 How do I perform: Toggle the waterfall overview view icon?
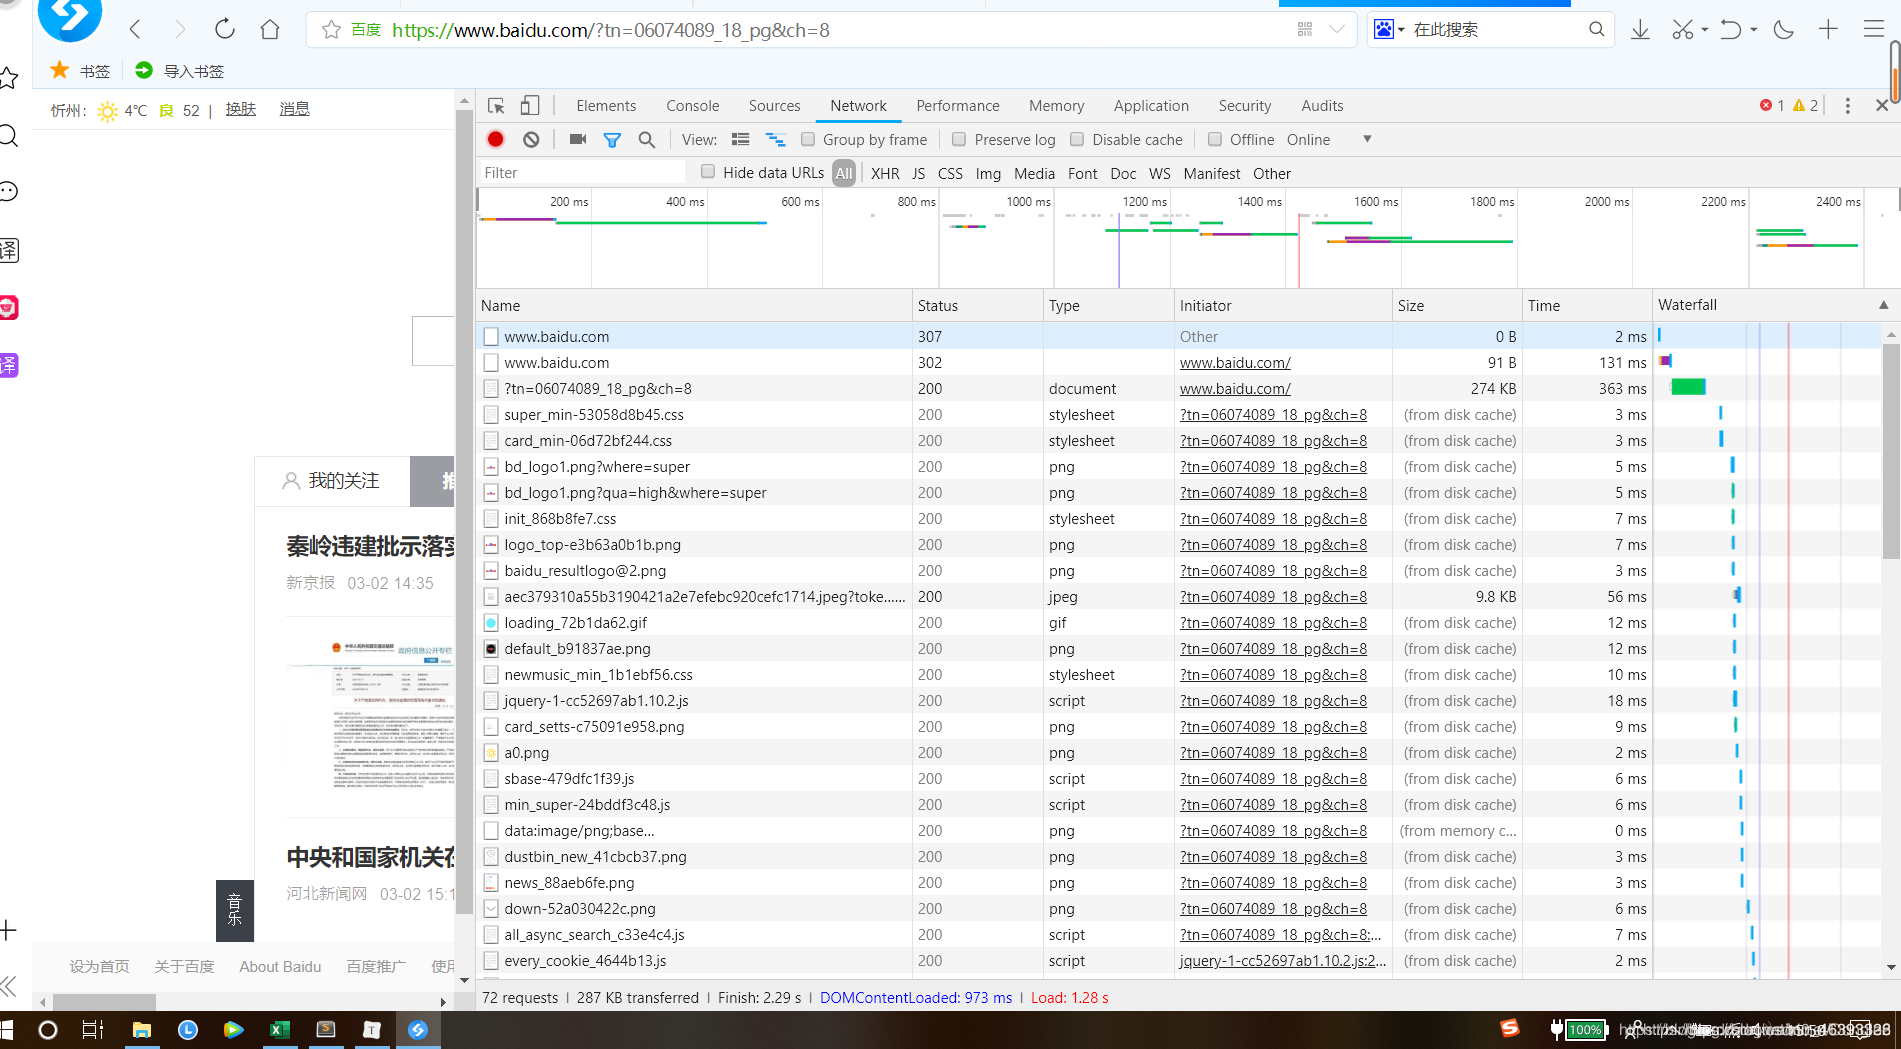pyautogui.click(x=775, y=140)
